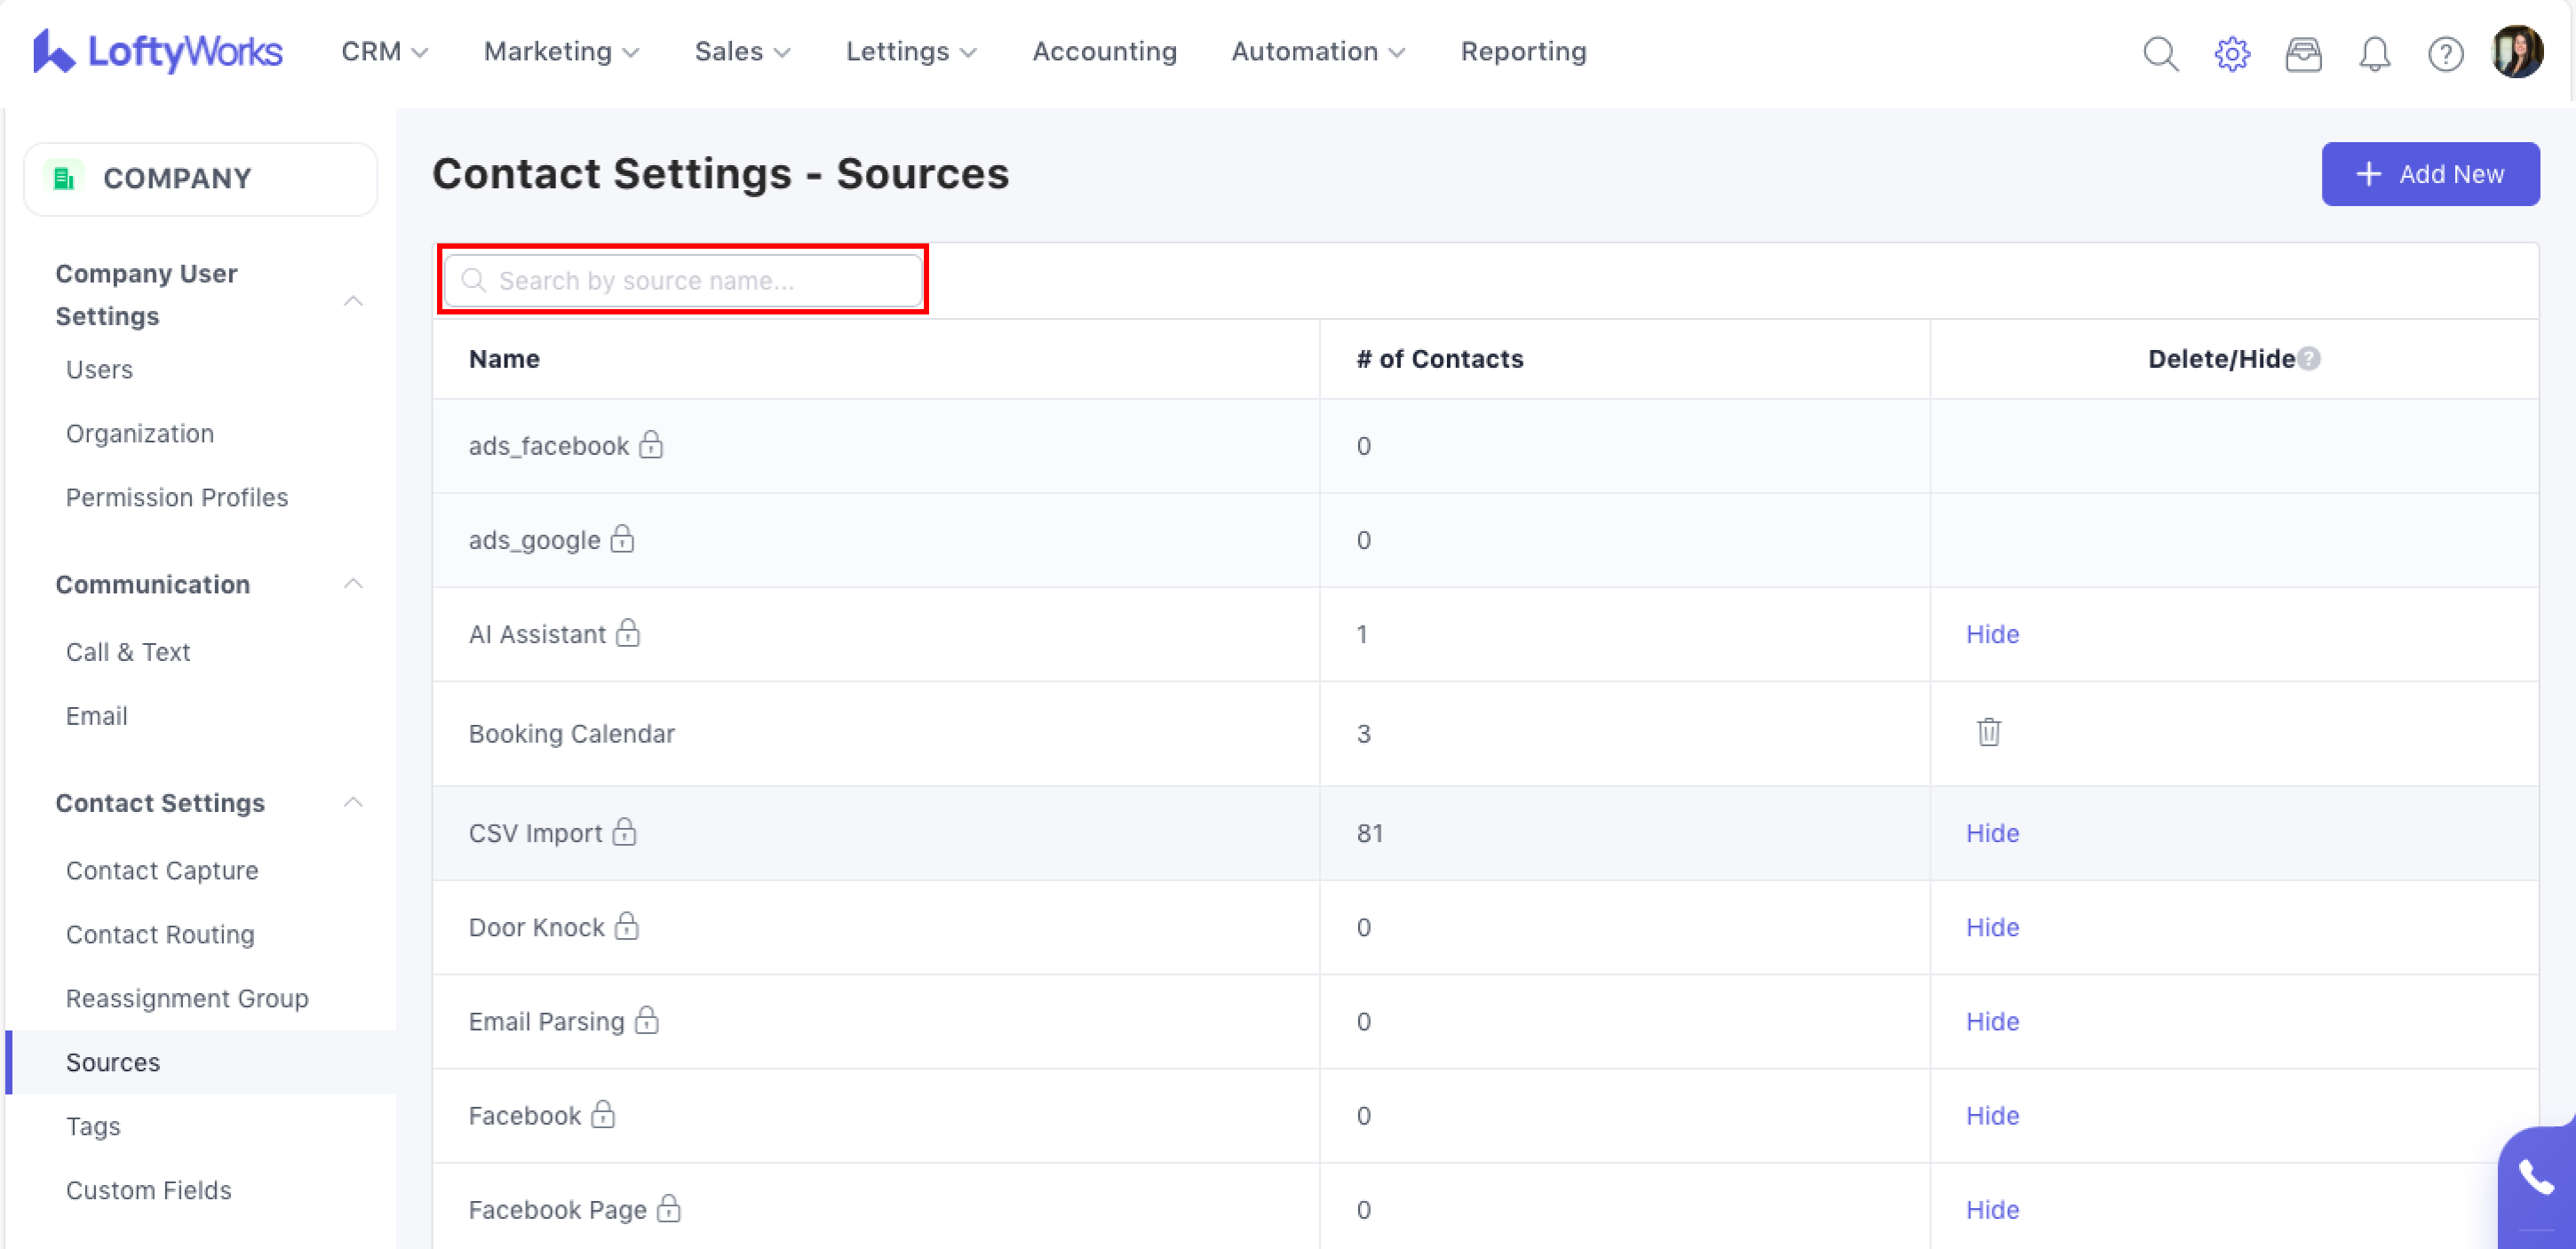Open the inbox tray icon
Image resolution: width=2576 pixels, height=1249 pixels.
pos(2303,53)
